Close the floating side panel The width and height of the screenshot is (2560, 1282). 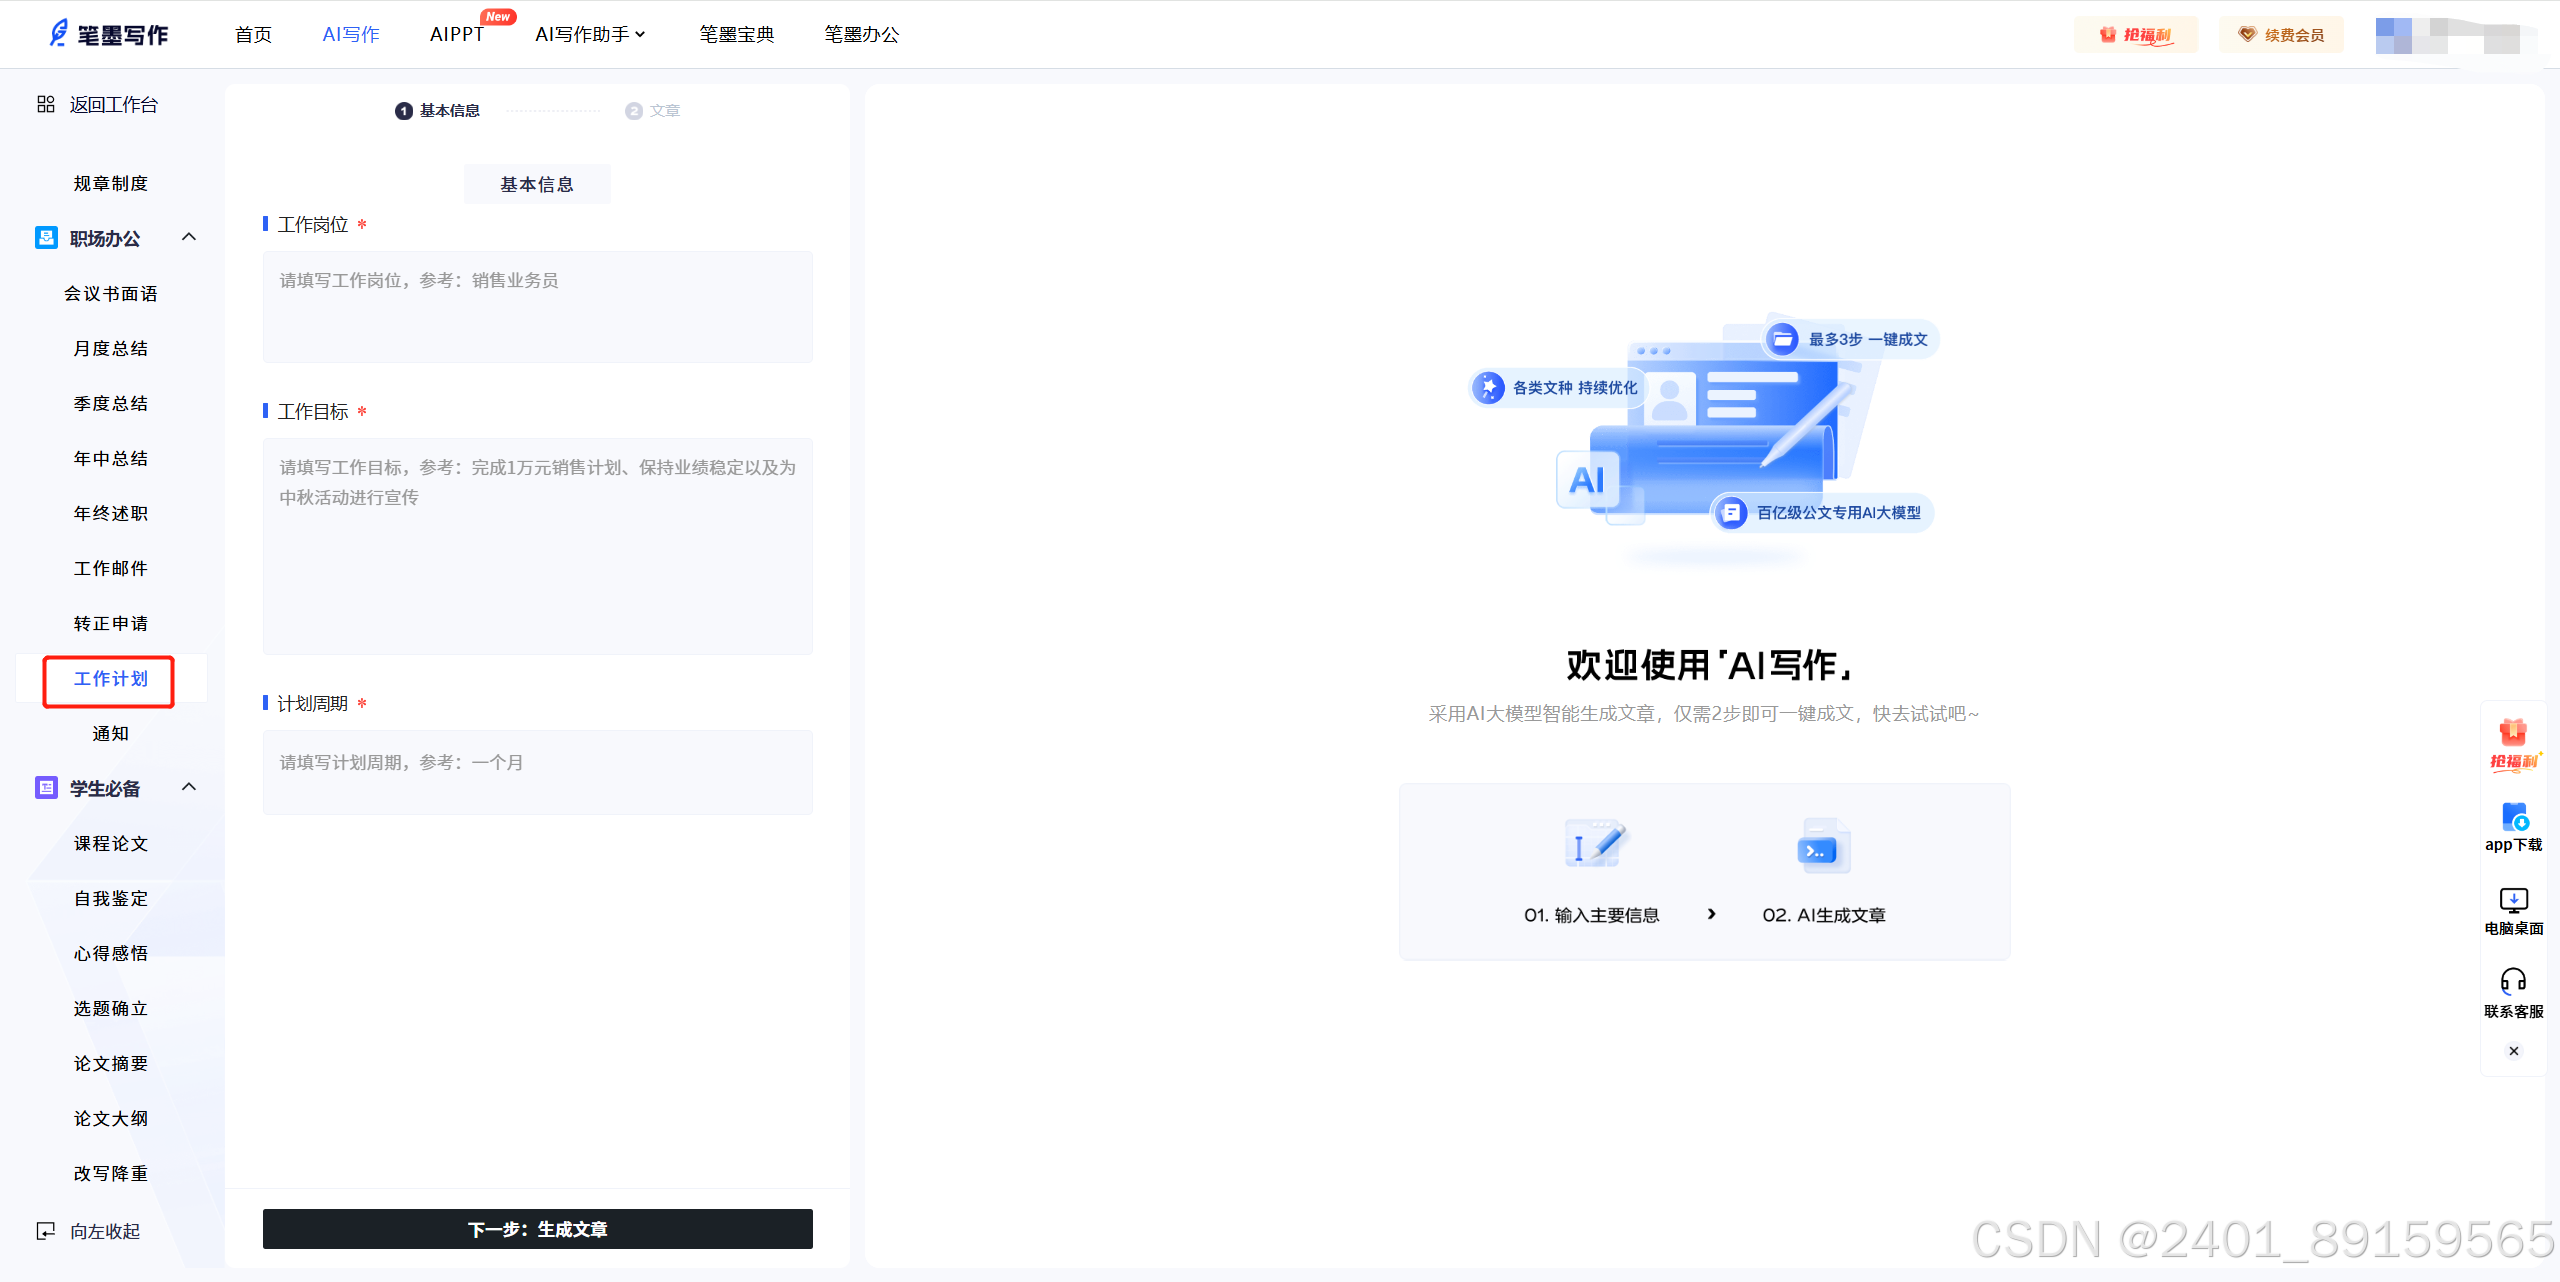(2513, 1051)
